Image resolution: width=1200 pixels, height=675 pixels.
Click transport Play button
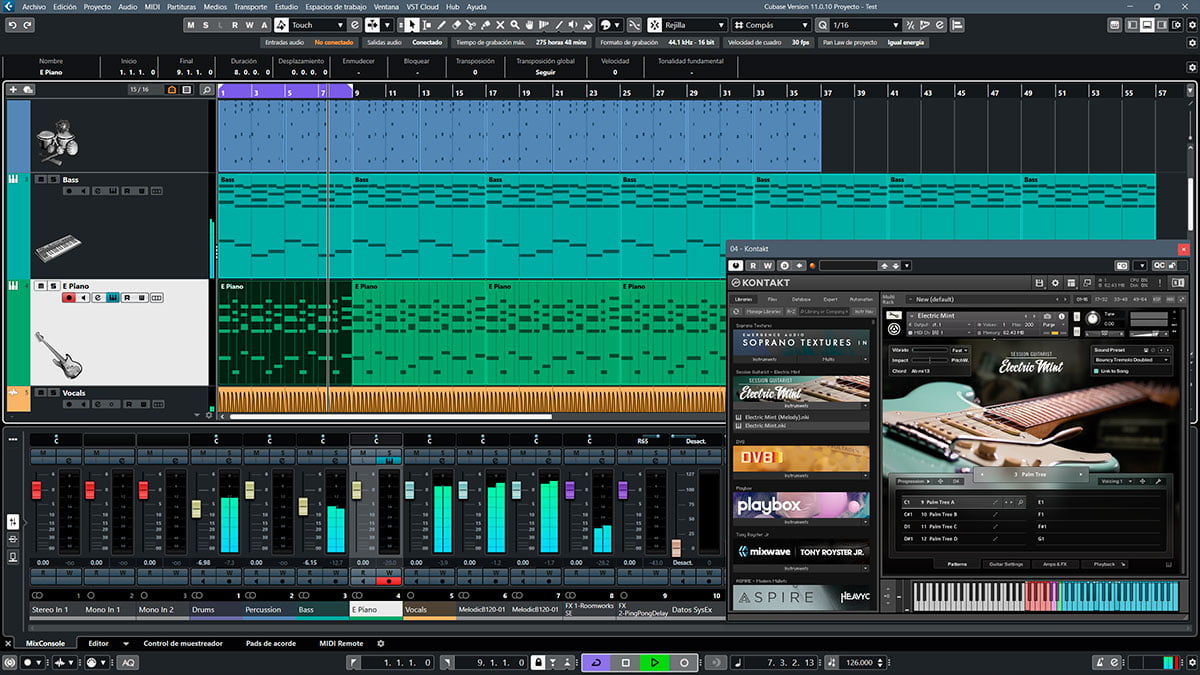click(655, 662)
